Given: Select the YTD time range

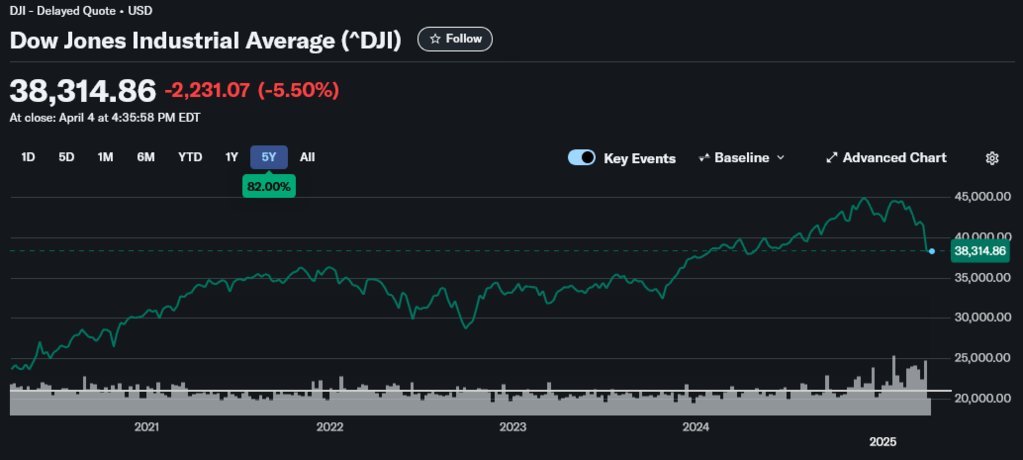Looking at the screenshot, I should pyautogui.click(x=190, y=157).
